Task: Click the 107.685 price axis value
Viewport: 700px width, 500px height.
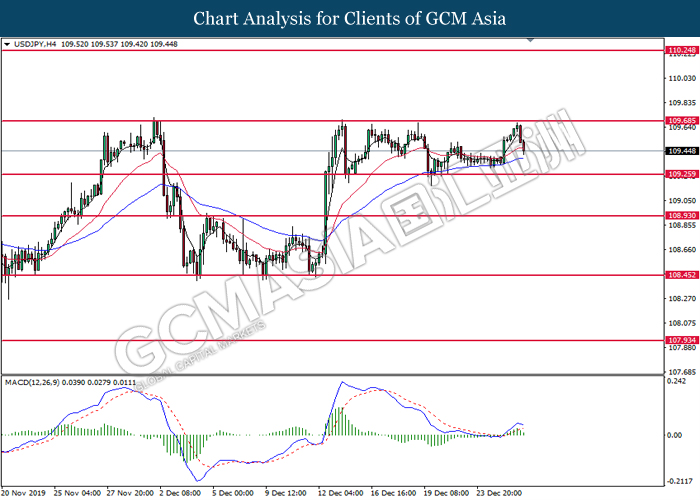Action: pyautogui.click(x=682, y=372)
